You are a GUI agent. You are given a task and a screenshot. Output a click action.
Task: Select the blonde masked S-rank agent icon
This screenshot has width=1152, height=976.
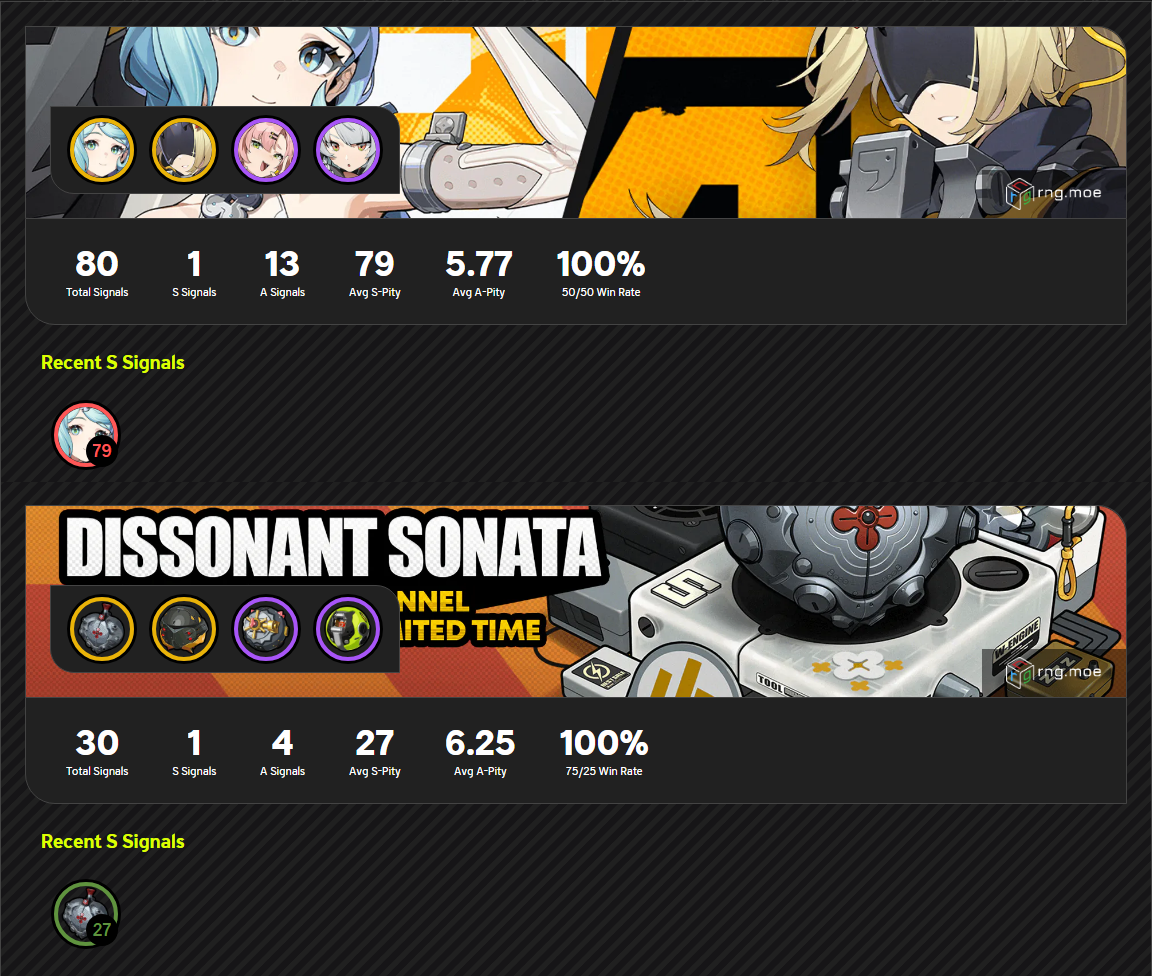tap(184, 150)
